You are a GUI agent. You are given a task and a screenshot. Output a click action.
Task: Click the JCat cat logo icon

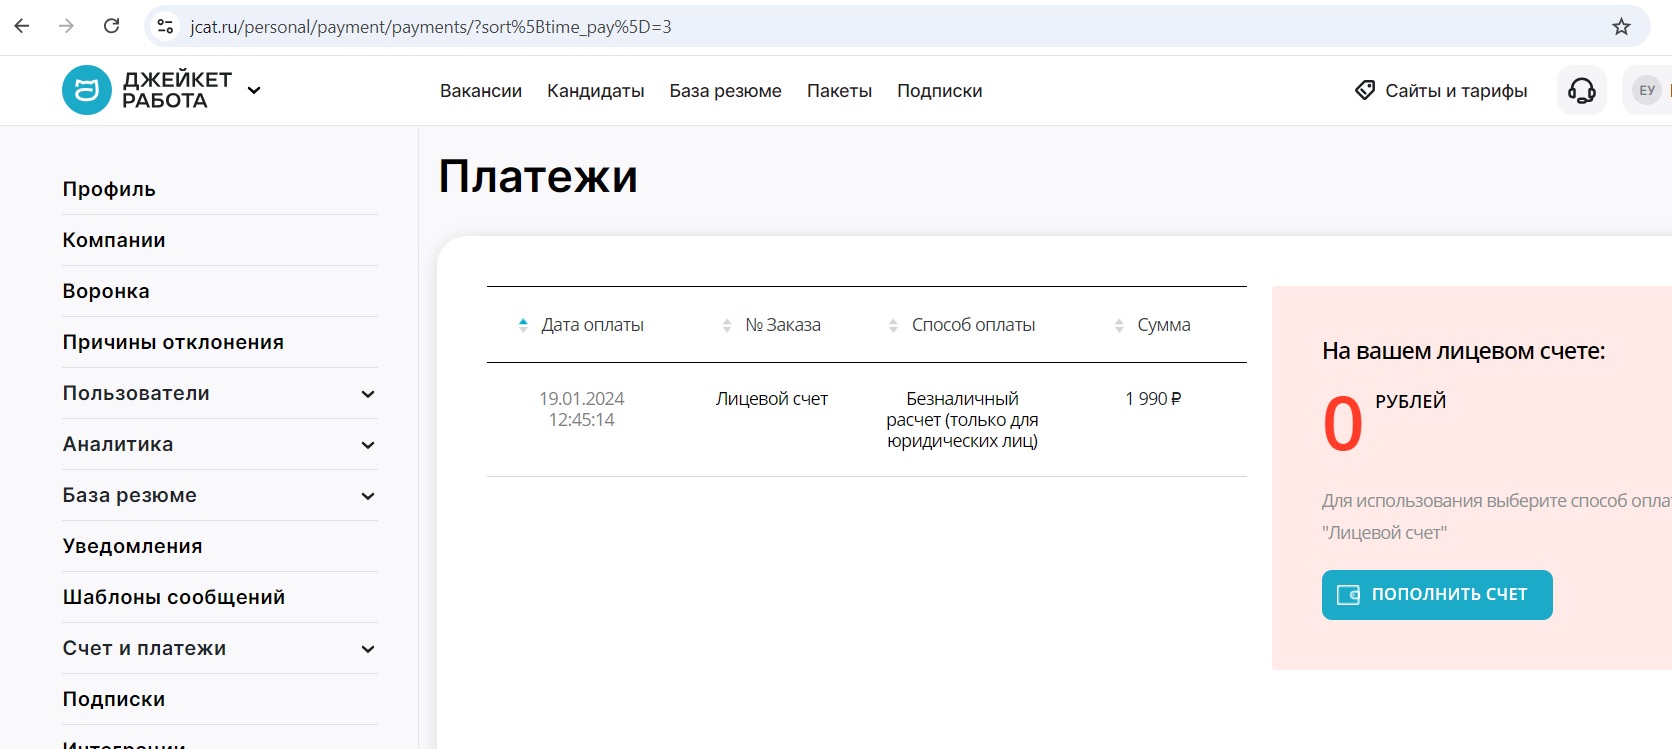tap(87, 90)
